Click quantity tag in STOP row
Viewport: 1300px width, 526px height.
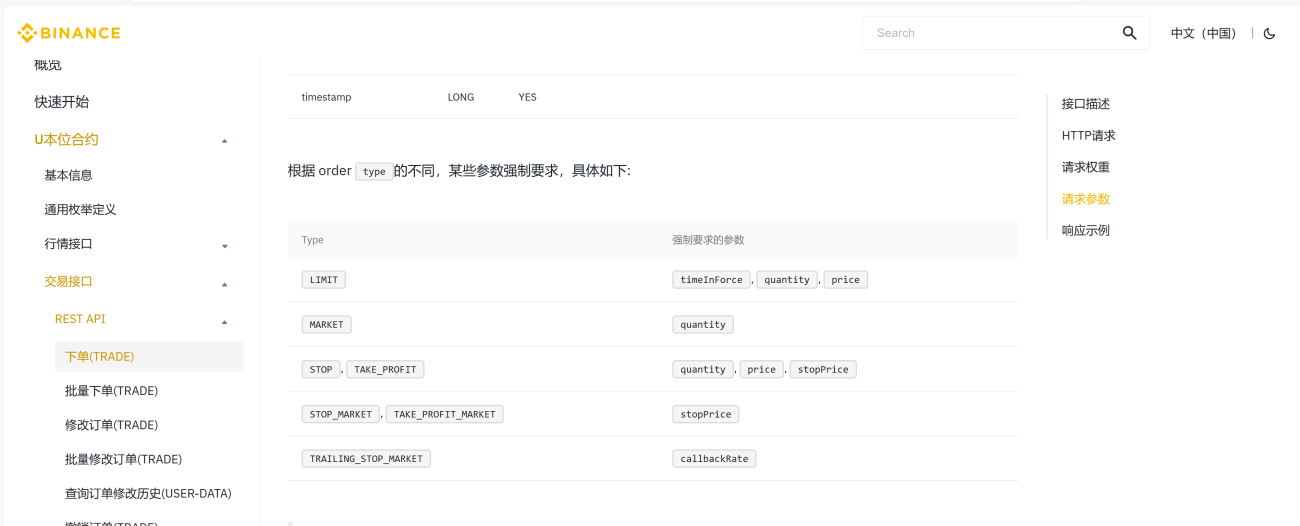703,370
